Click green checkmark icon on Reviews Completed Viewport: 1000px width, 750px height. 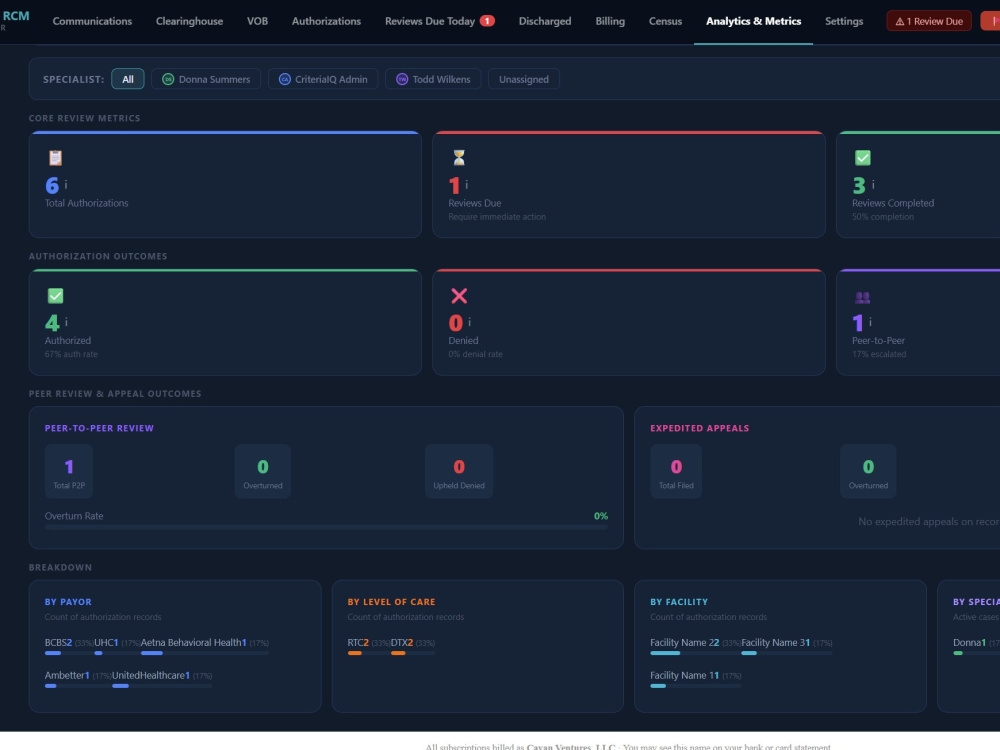click(862, 158)
